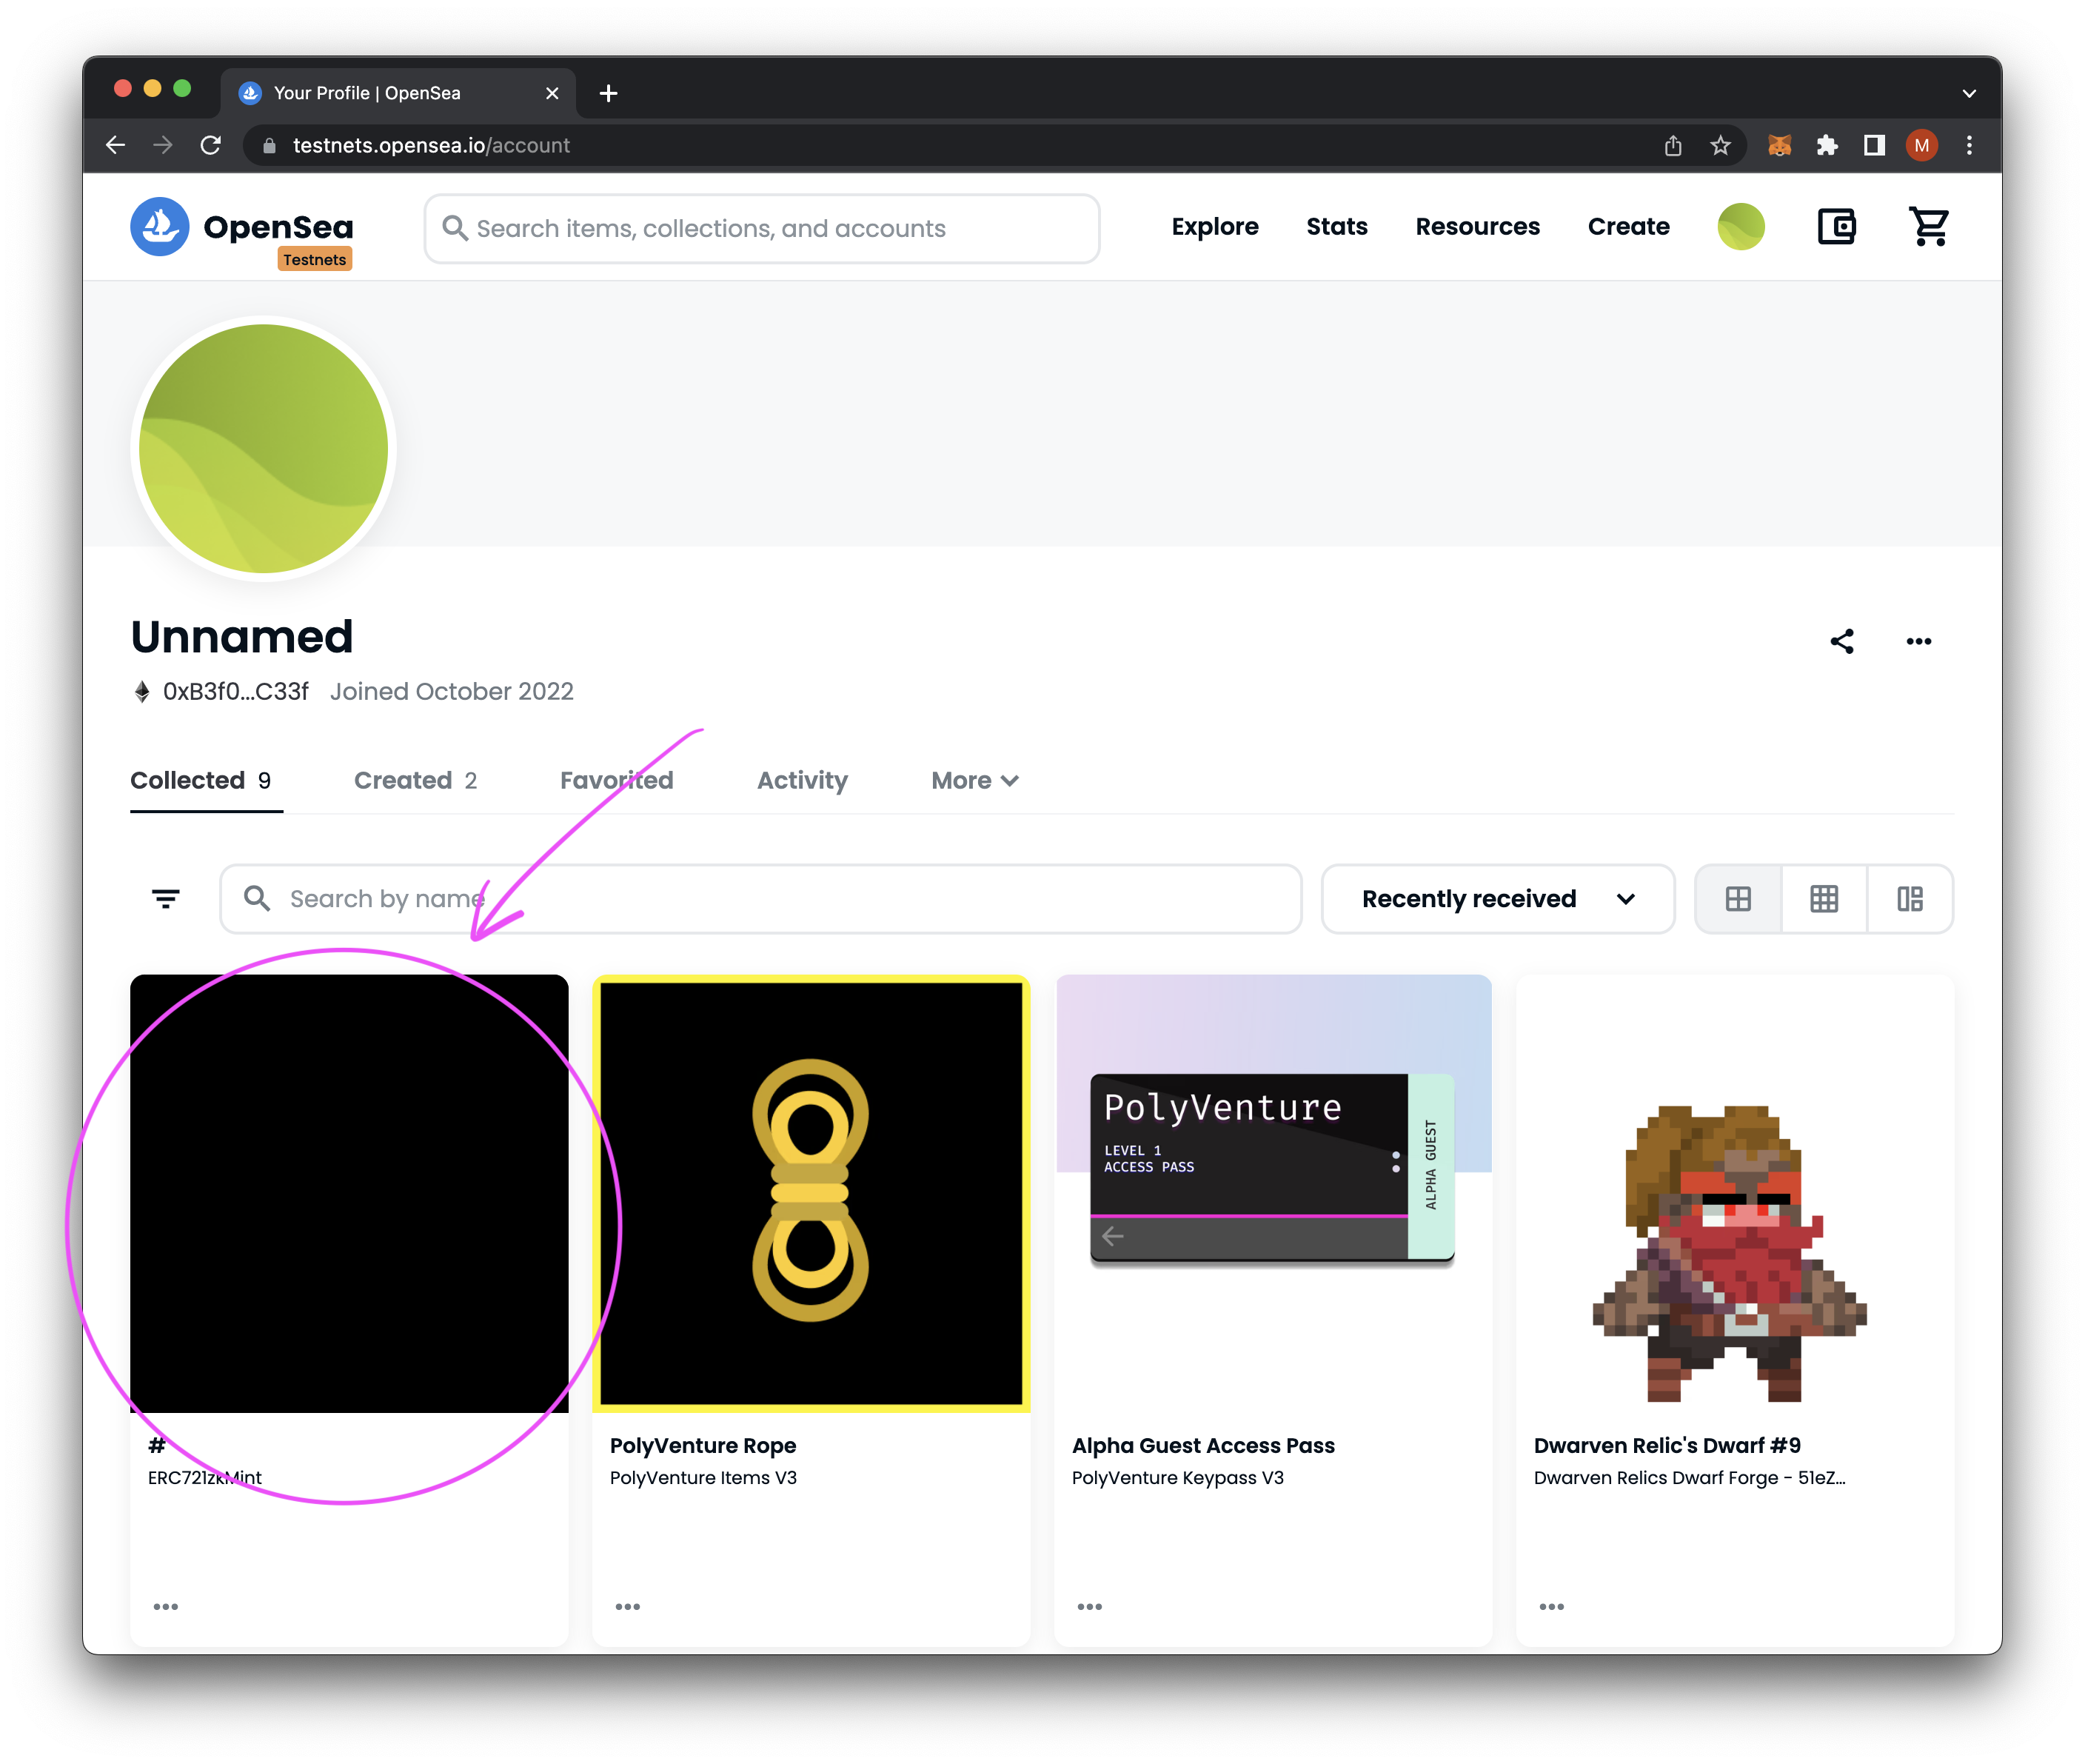The height and width of the screenshot is (1764, 2085).
Task: Switch to the Created tab
Action: click(x=415, y=780)
